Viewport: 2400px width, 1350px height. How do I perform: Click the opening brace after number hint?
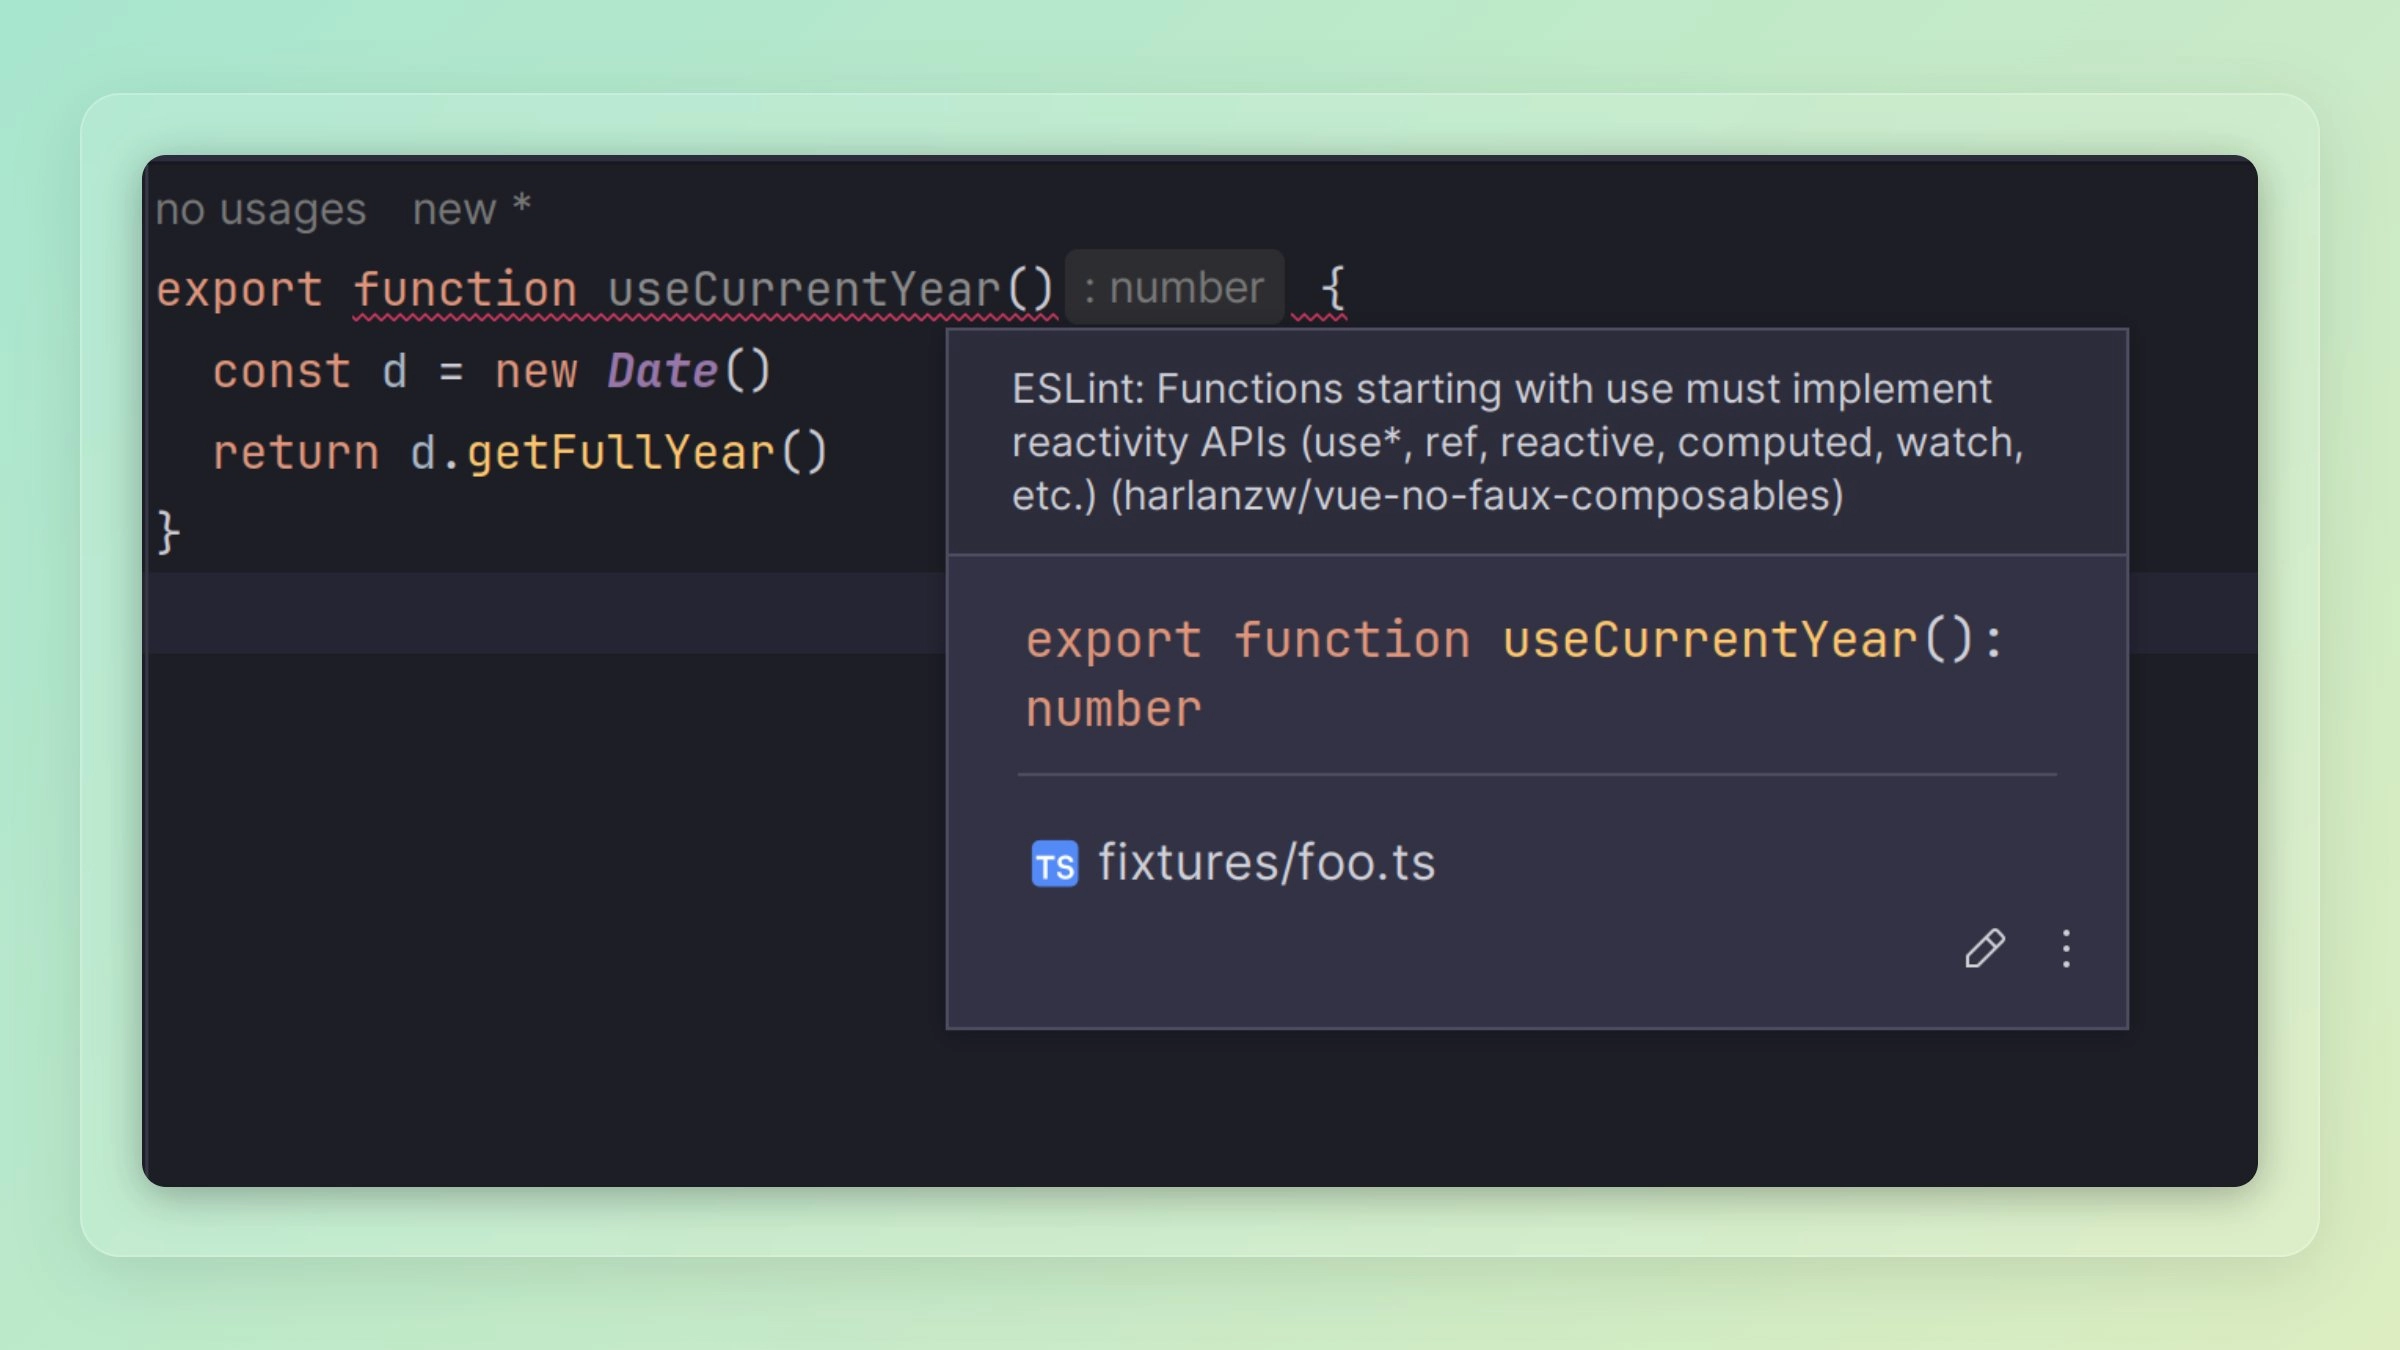1333,288
